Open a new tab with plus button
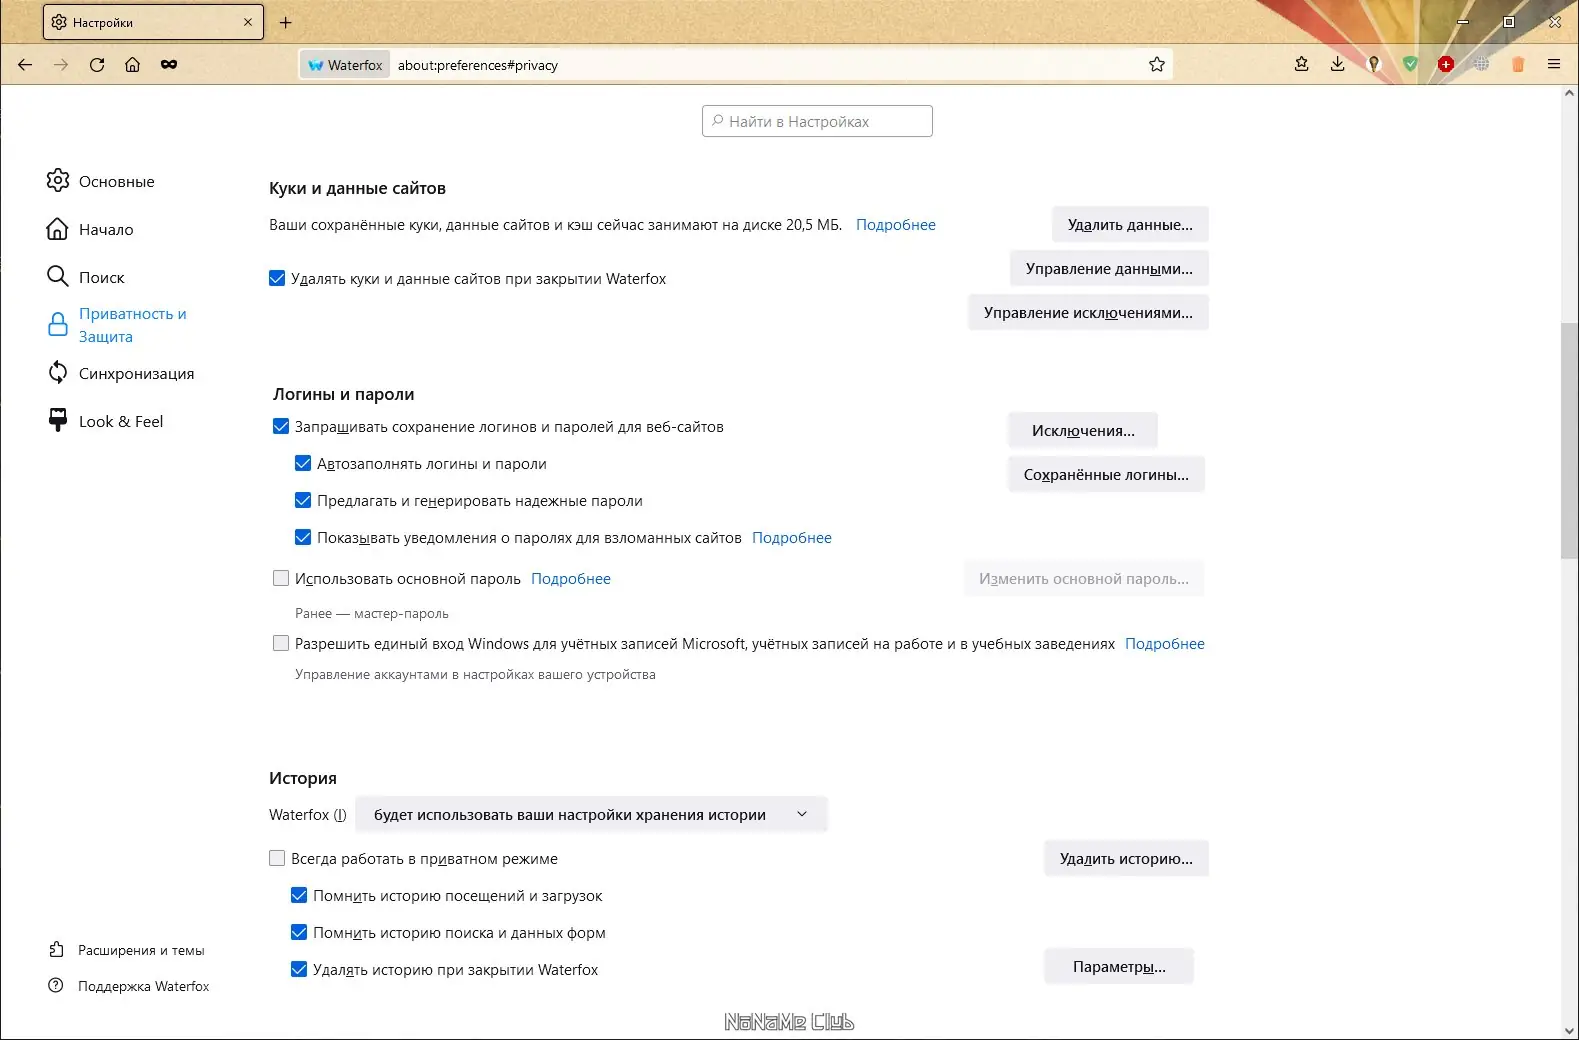The width and height of the screenshot is (1579, 1040). (286, 22)
